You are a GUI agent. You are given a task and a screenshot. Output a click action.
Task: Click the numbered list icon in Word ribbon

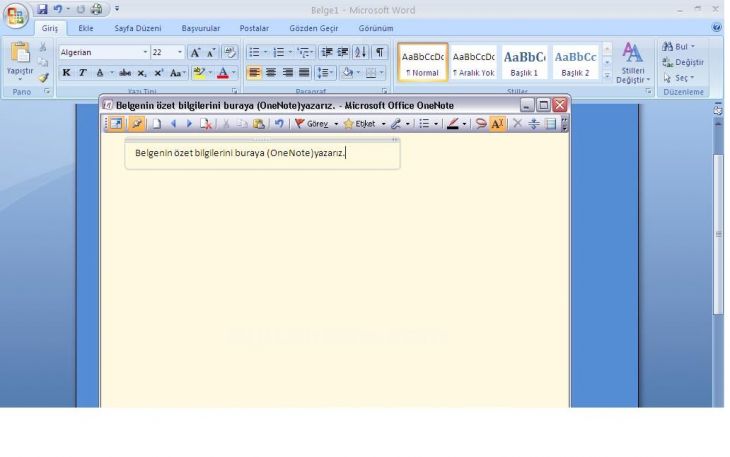(278, 52)
